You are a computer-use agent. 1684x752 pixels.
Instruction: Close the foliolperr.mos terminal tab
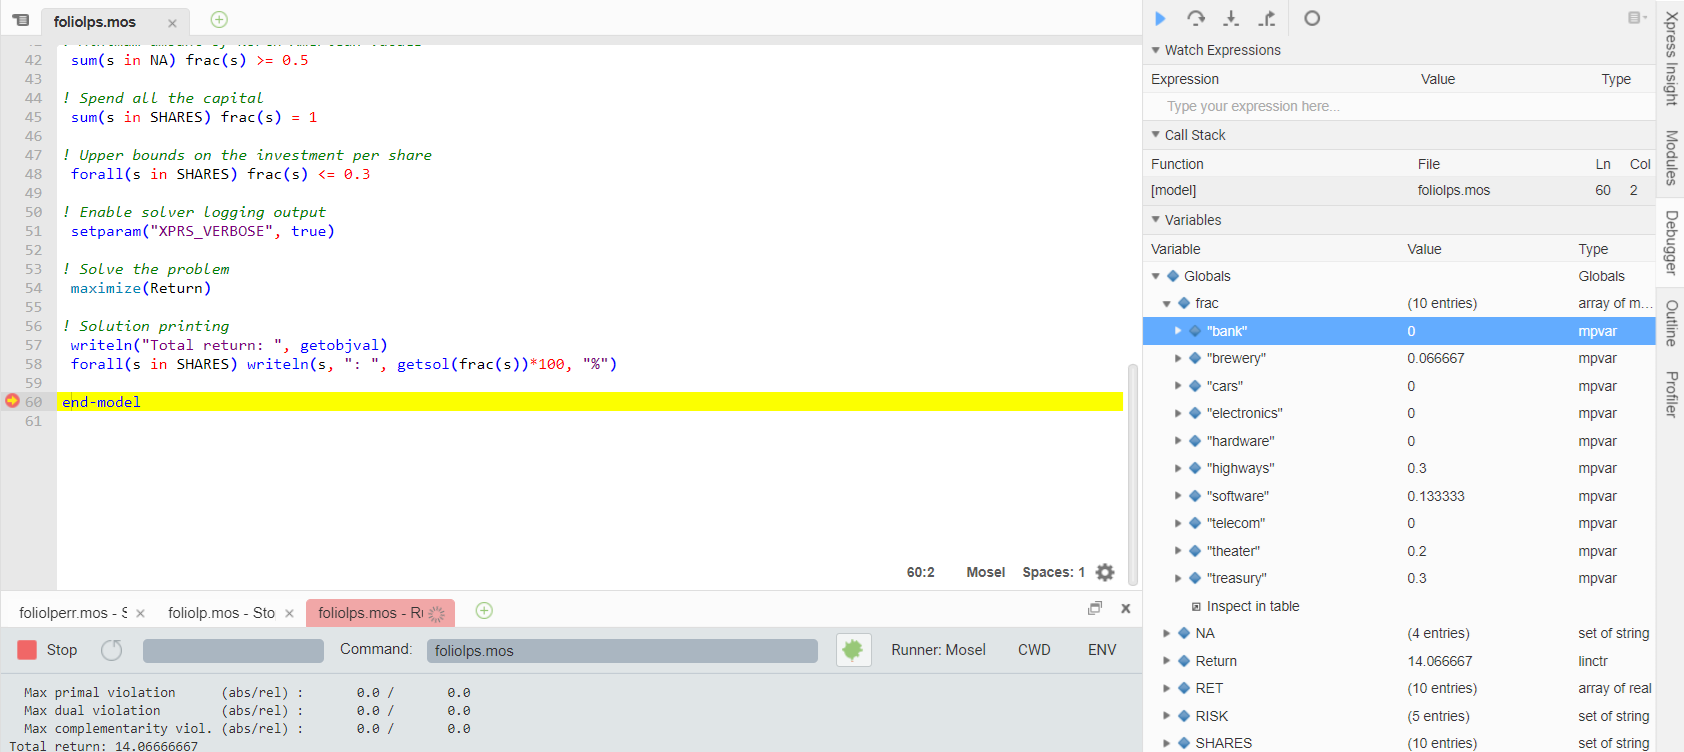[141, 614]
